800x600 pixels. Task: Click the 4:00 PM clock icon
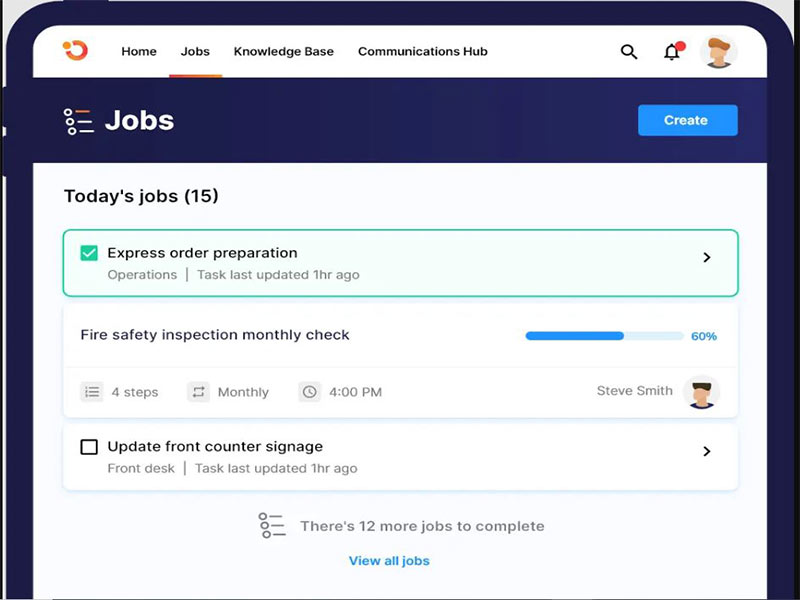click(310, 392)
